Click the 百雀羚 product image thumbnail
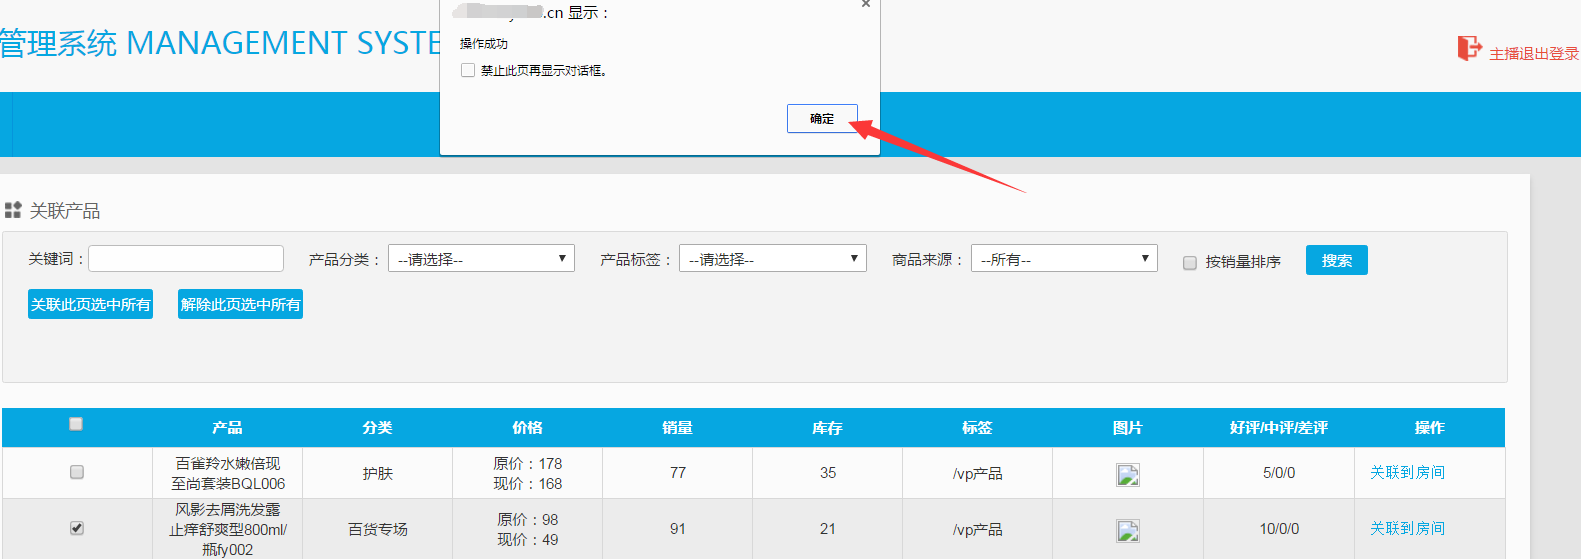The height and width of the screenshot is (559, 1581). pyautogui.click(x=1128, y=475)
